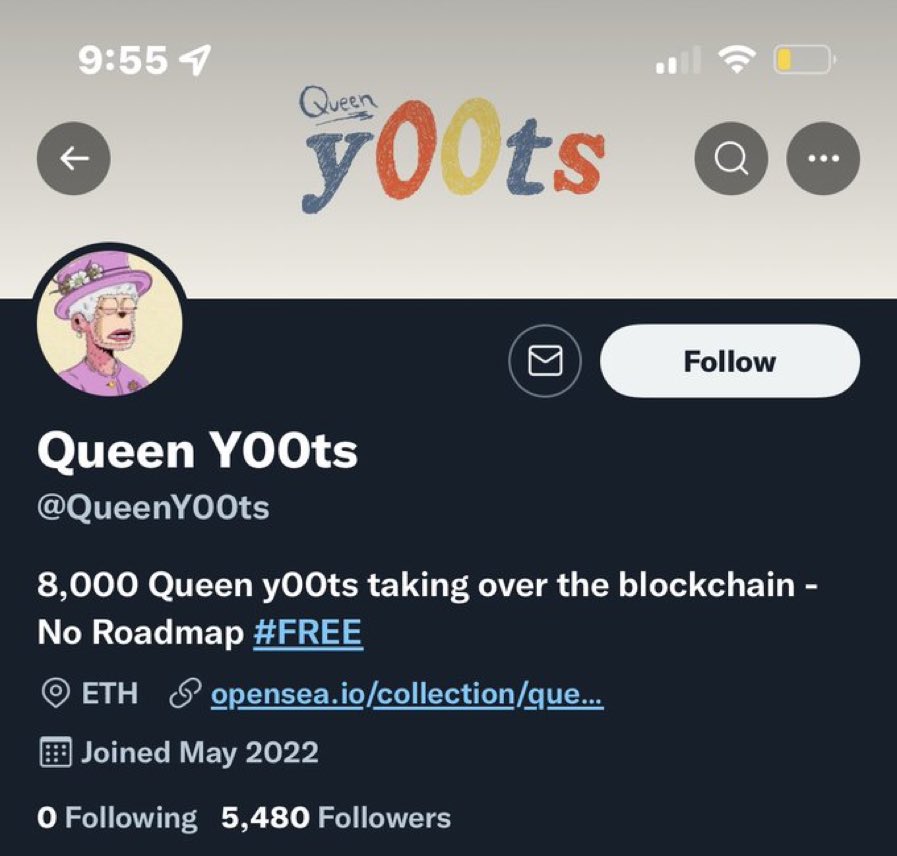Open the opensea.io collection link
This screenshot has width=897, height=856.
pos(407,694)
